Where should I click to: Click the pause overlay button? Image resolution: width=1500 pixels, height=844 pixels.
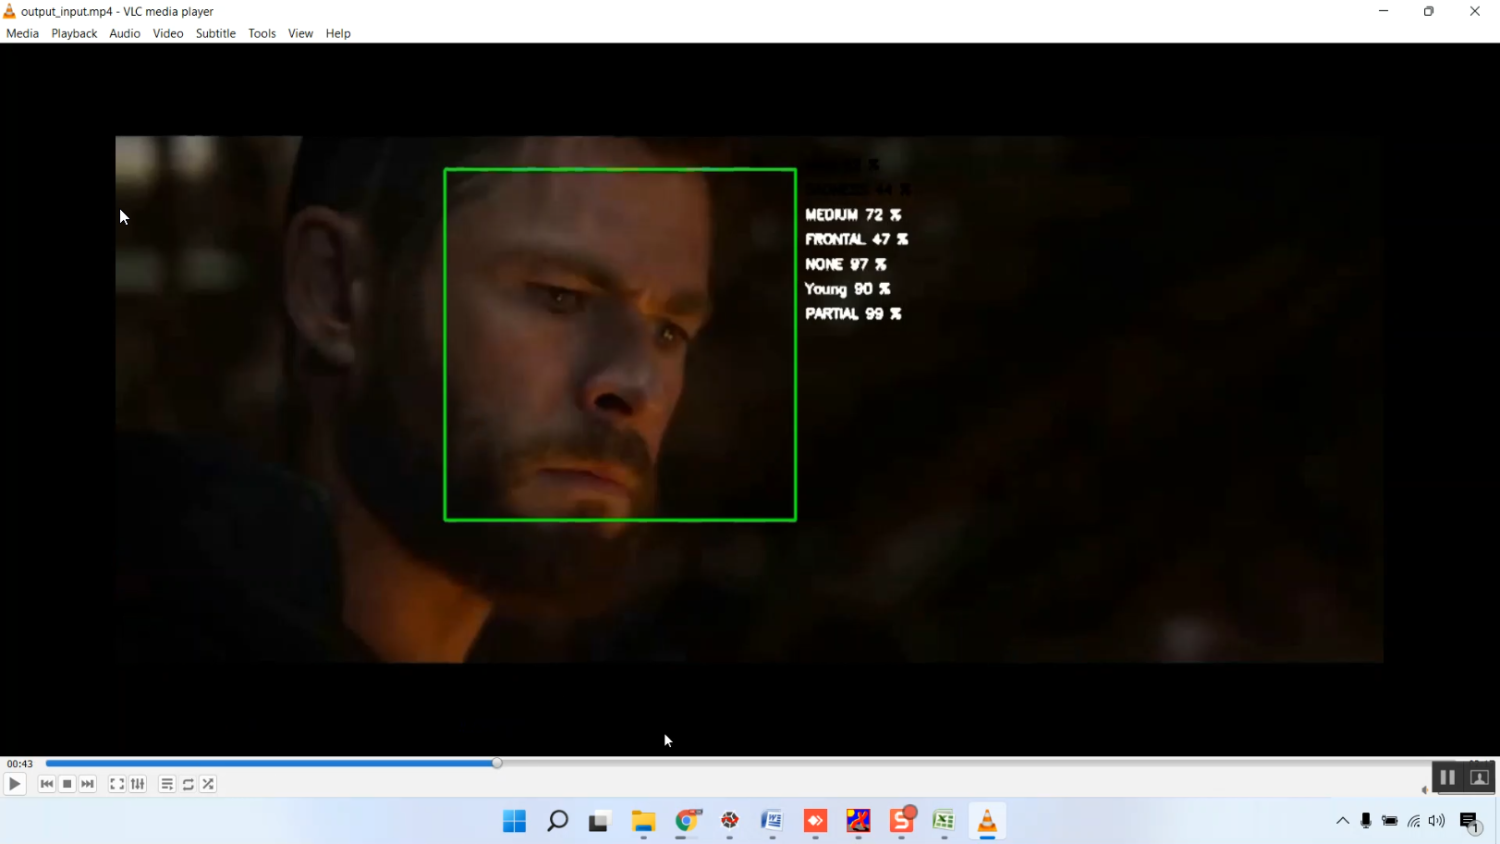point(1447,778)
